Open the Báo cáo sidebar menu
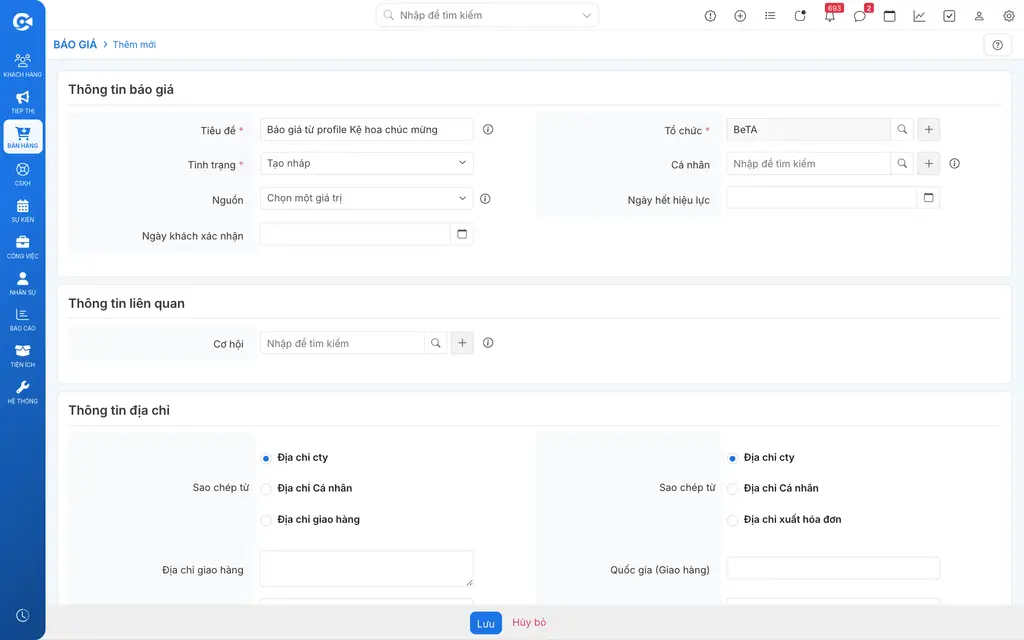 pos(23,319)
